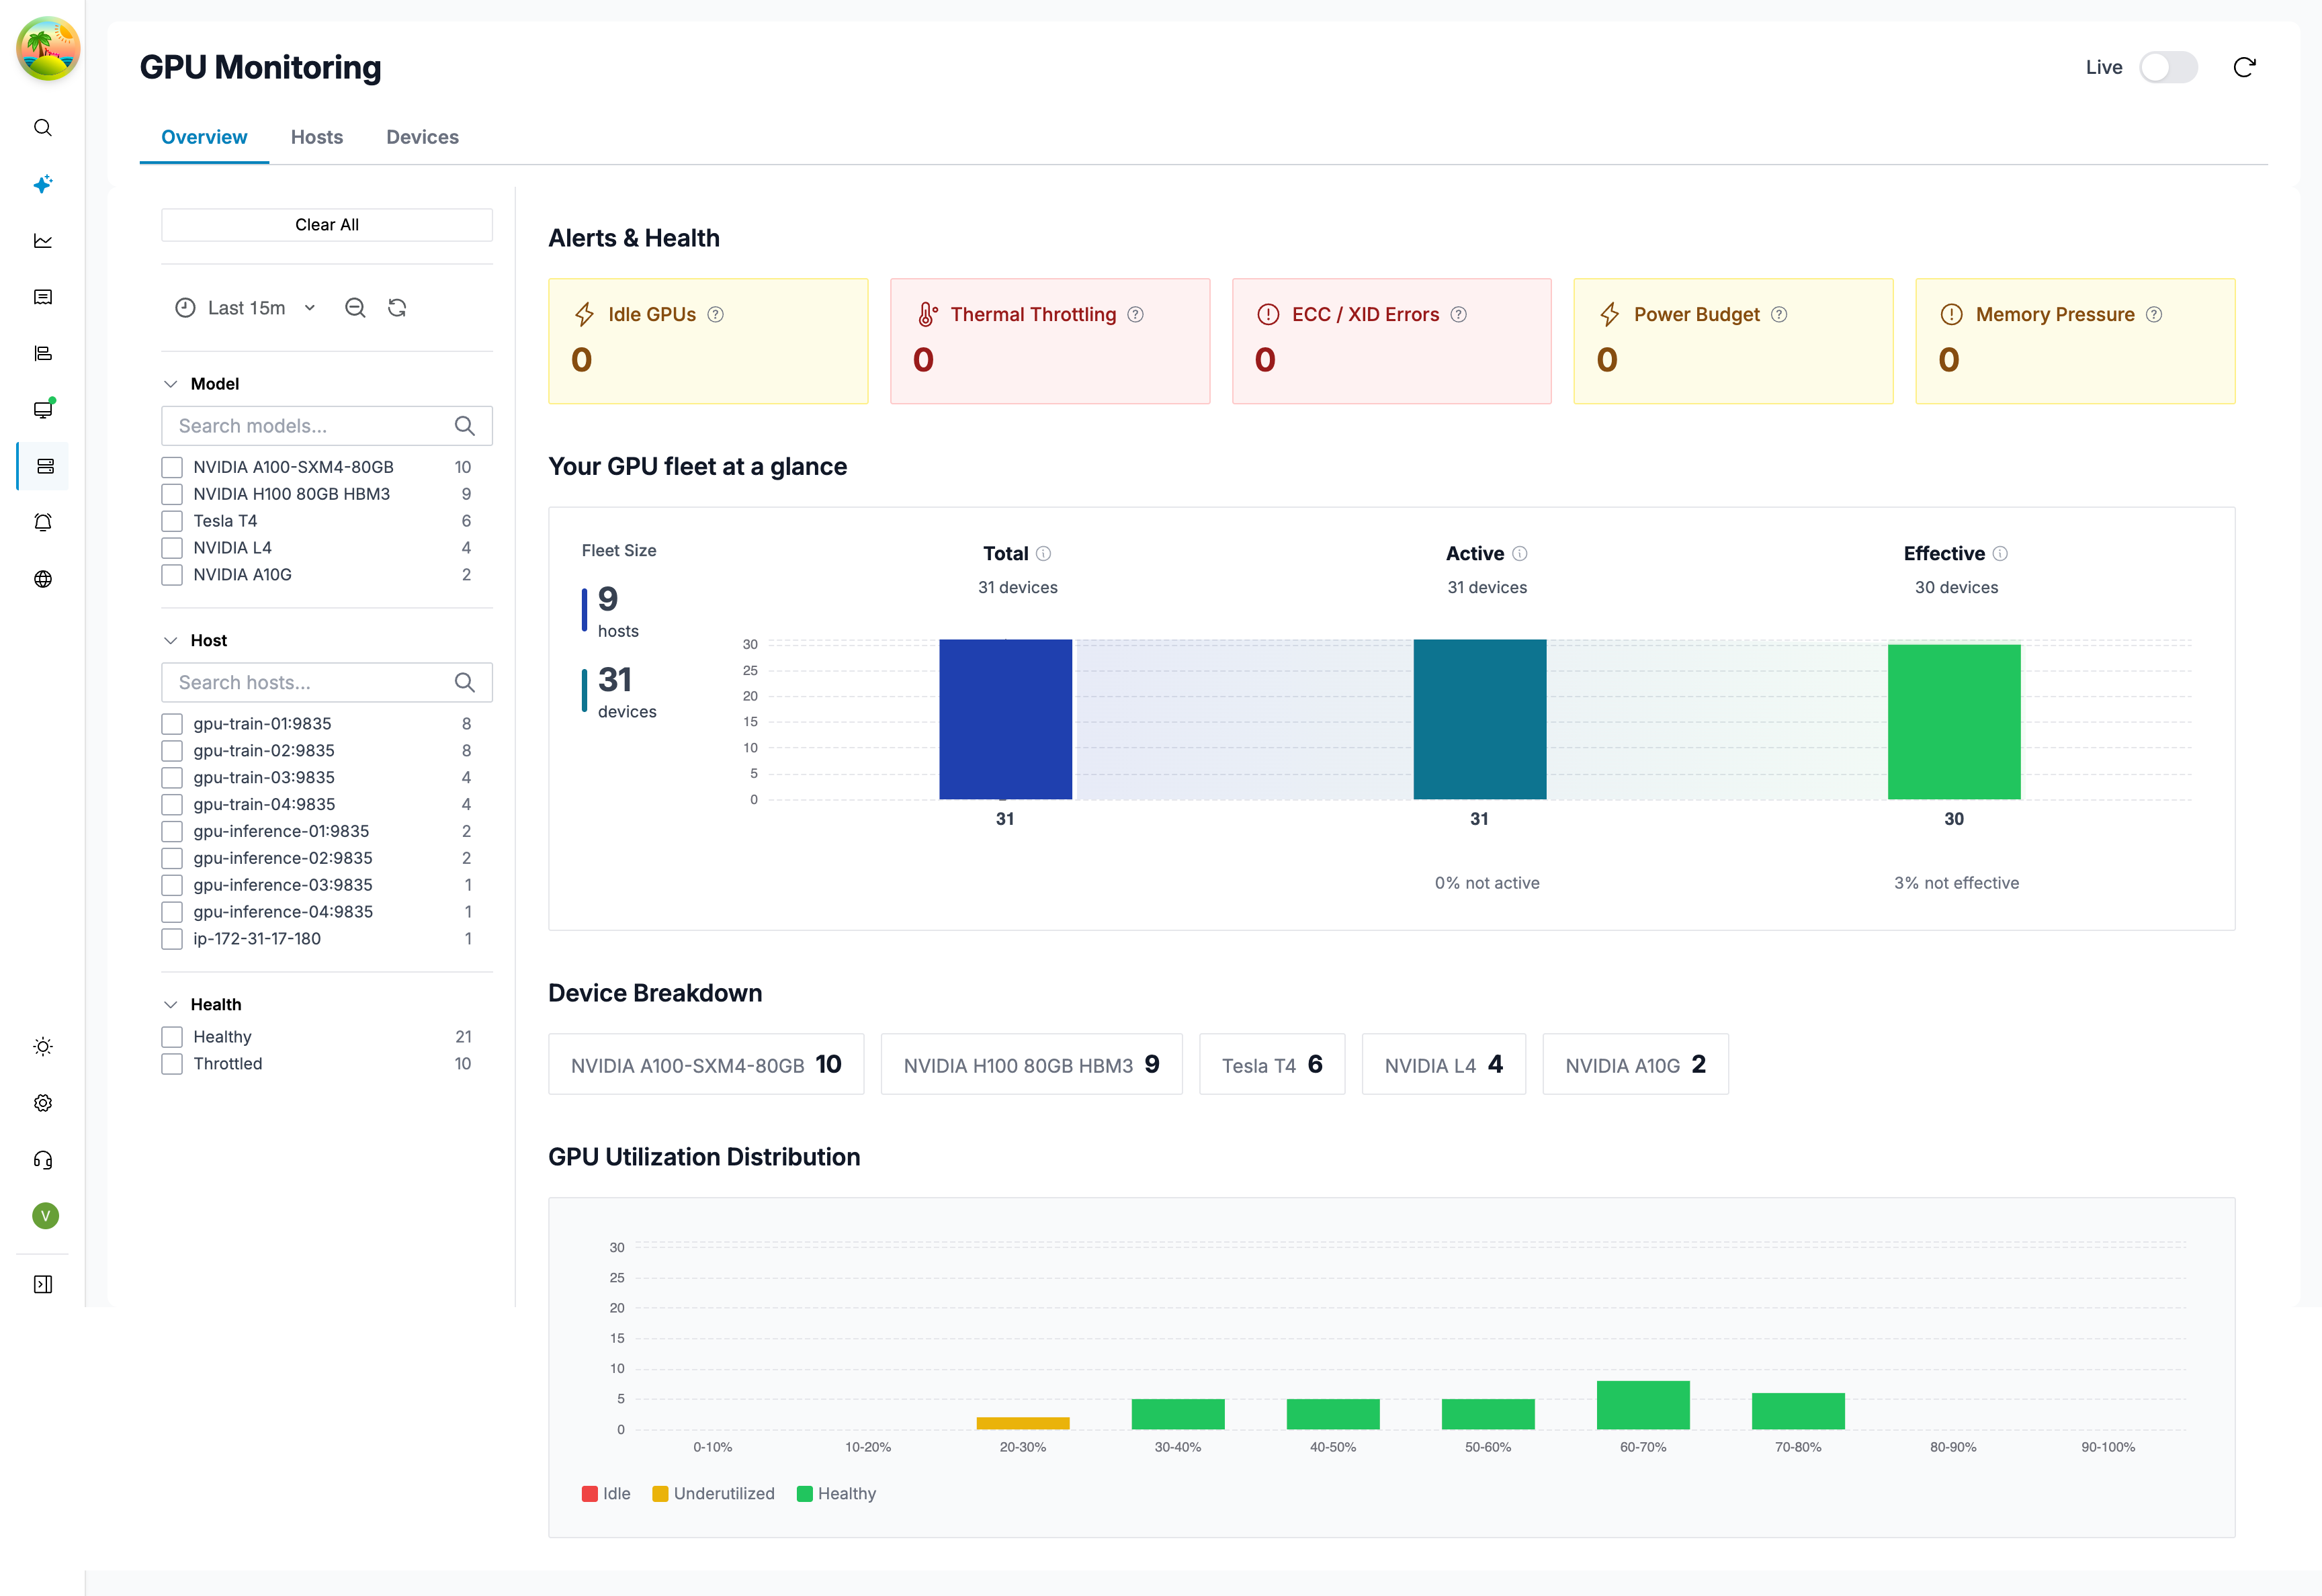Click help icon beside Memory Pressure

(x=2154, y=314)
